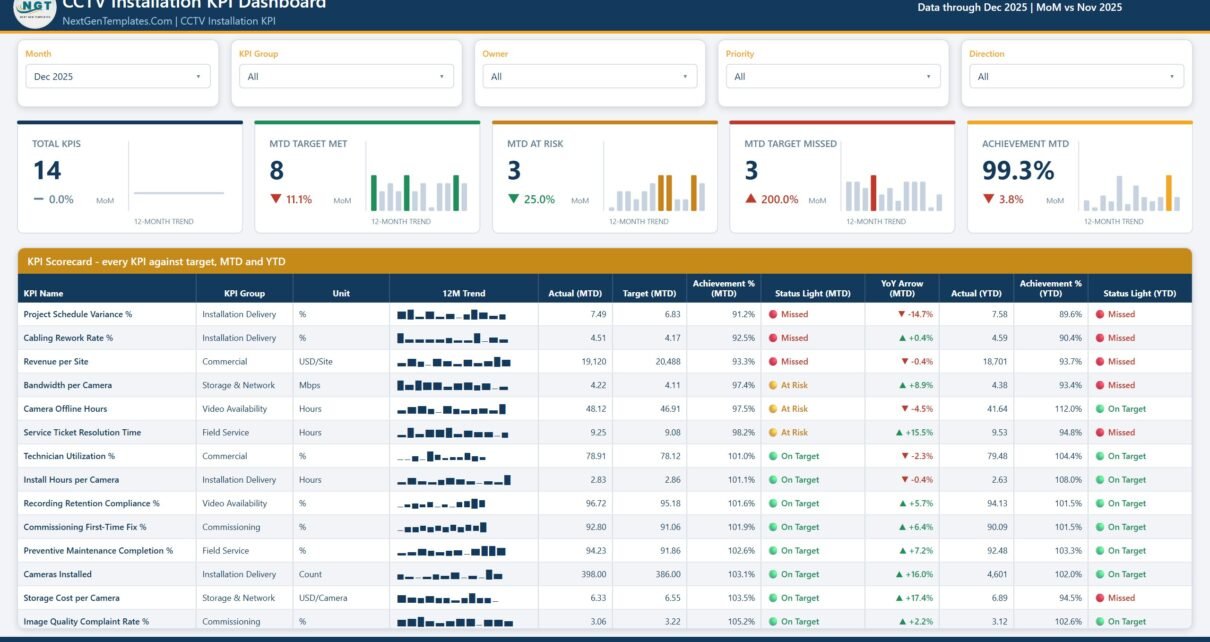
Task: Click the Status Light (YTD) column header
Action: coord(1139,294)
